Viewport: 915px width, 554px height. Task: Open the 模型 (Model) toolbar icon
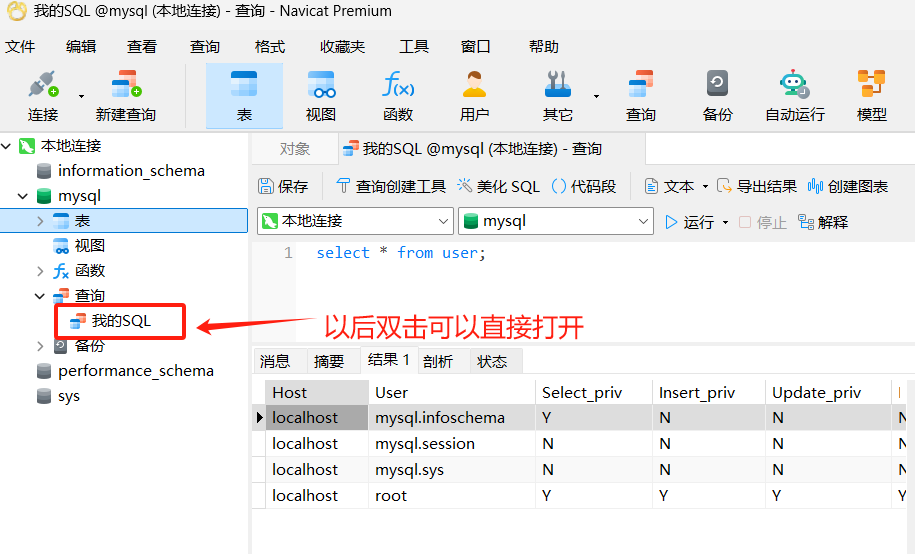[x=871, y=83]
